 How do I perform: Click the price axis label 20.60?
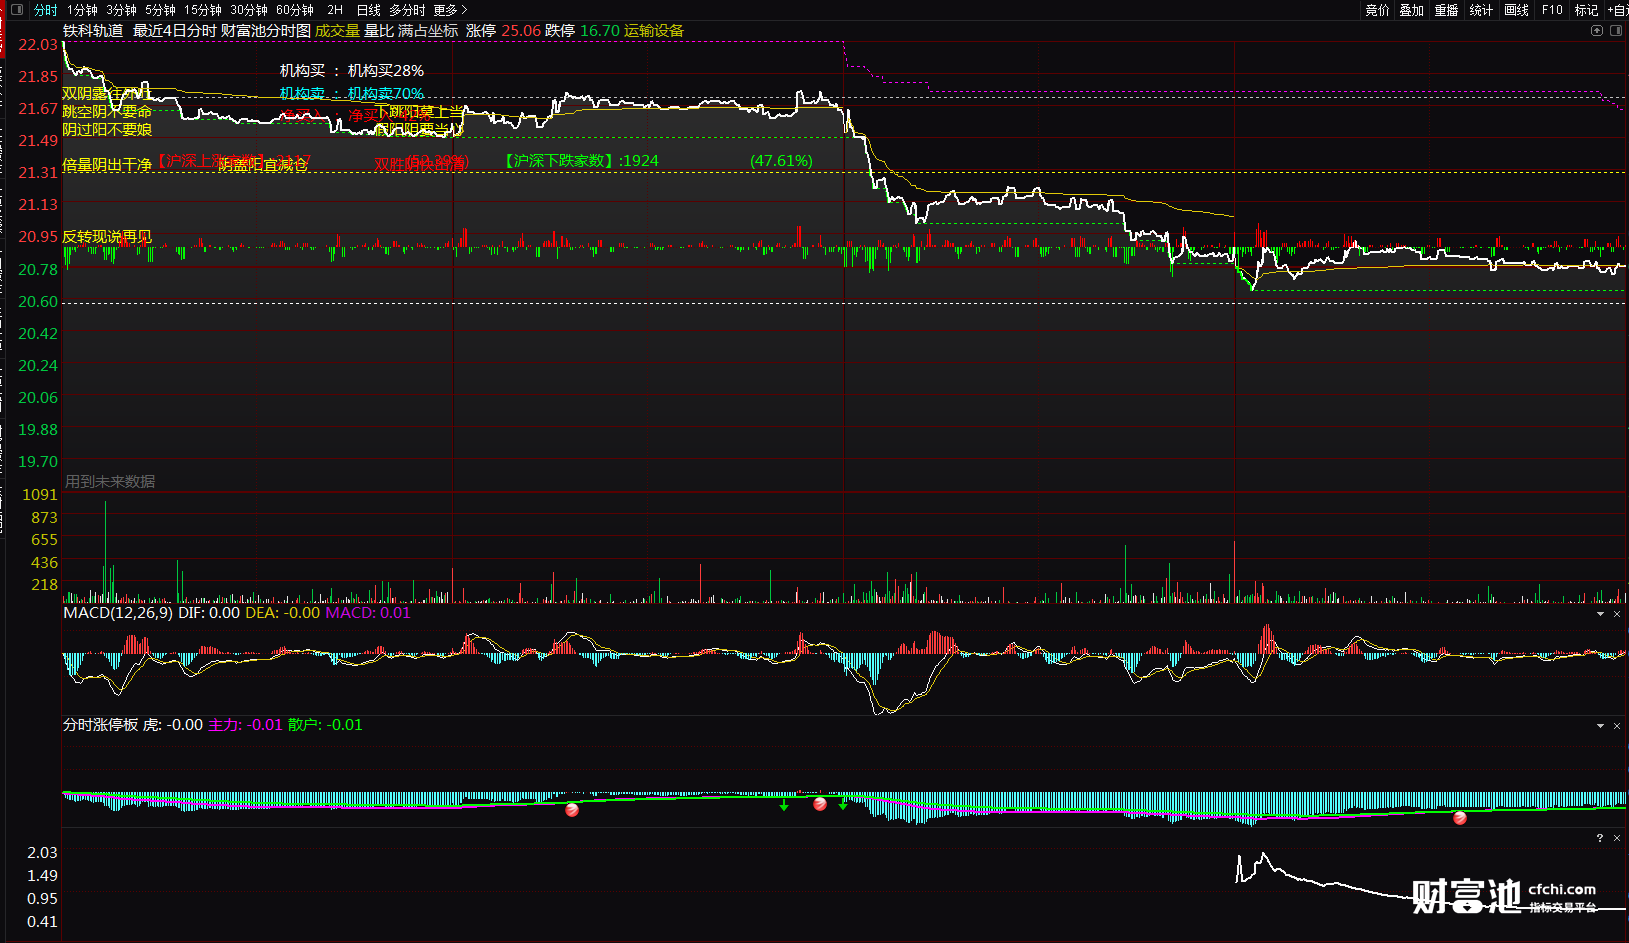click(38, 302)
